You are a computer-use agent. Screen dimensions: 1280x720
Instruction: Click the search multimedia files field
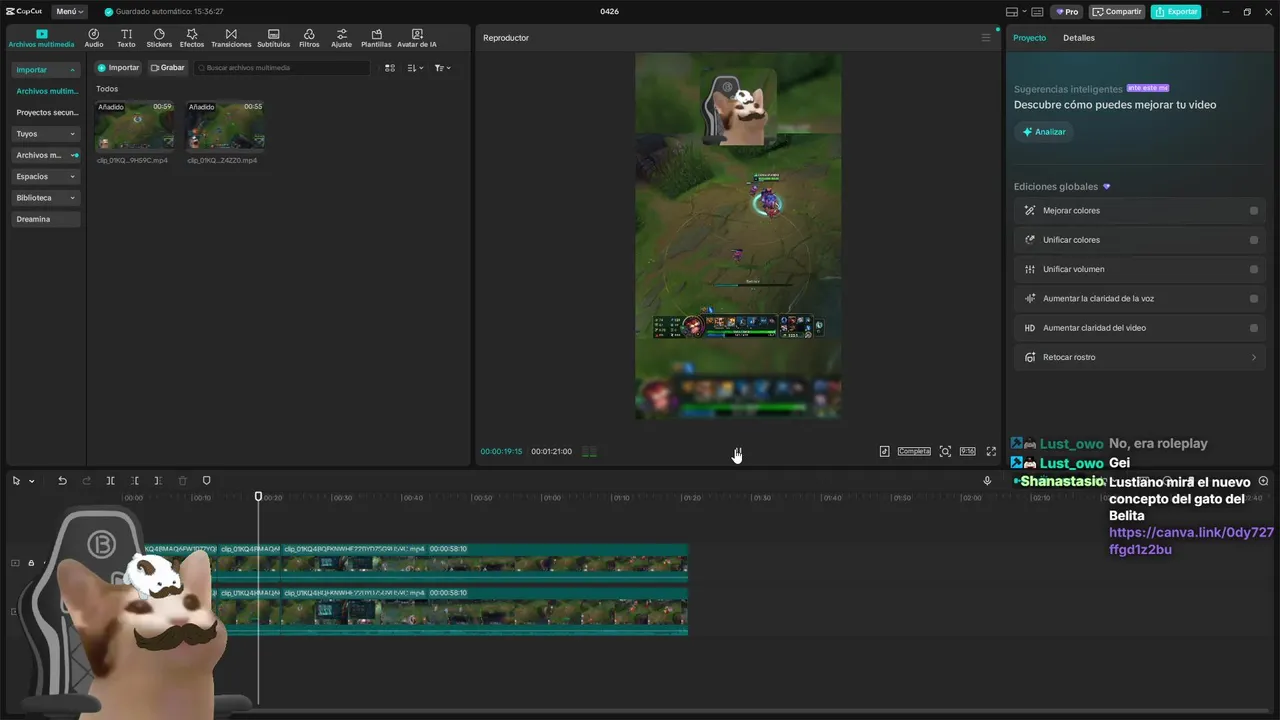pyautogui.click(x=282, y=68)
